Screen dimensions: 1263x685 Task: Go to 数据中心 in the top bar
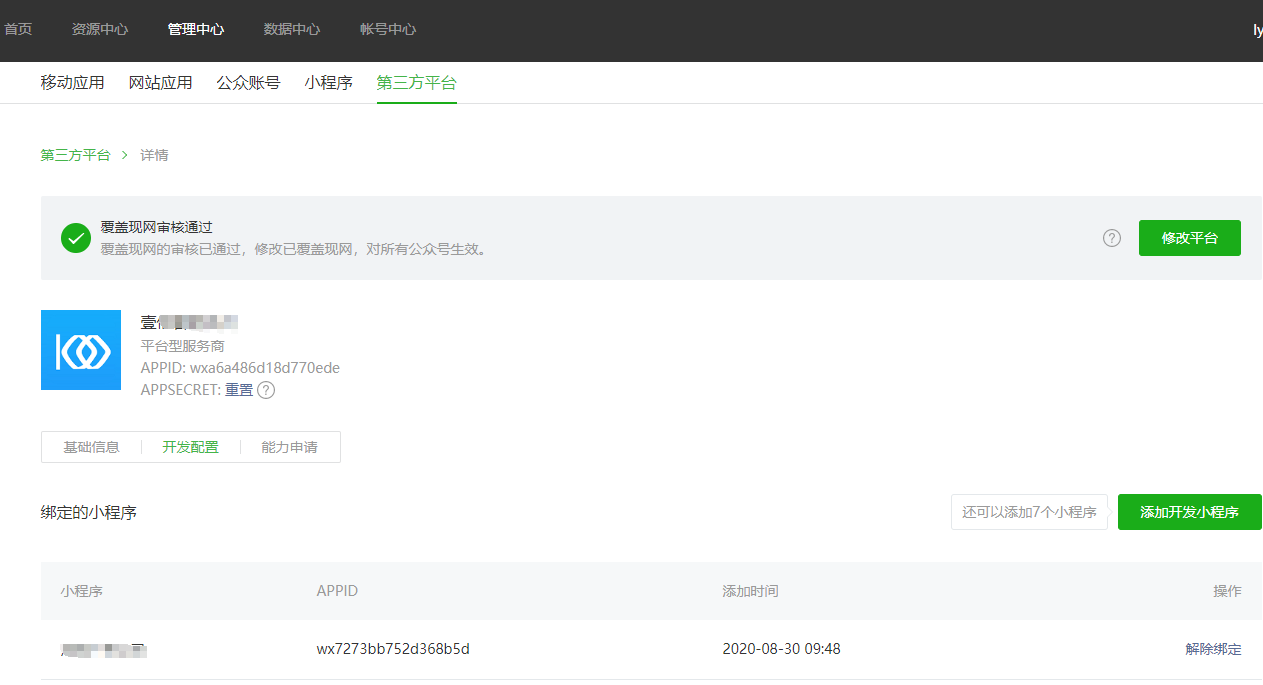pyautogui.click(x=292, y=29)
